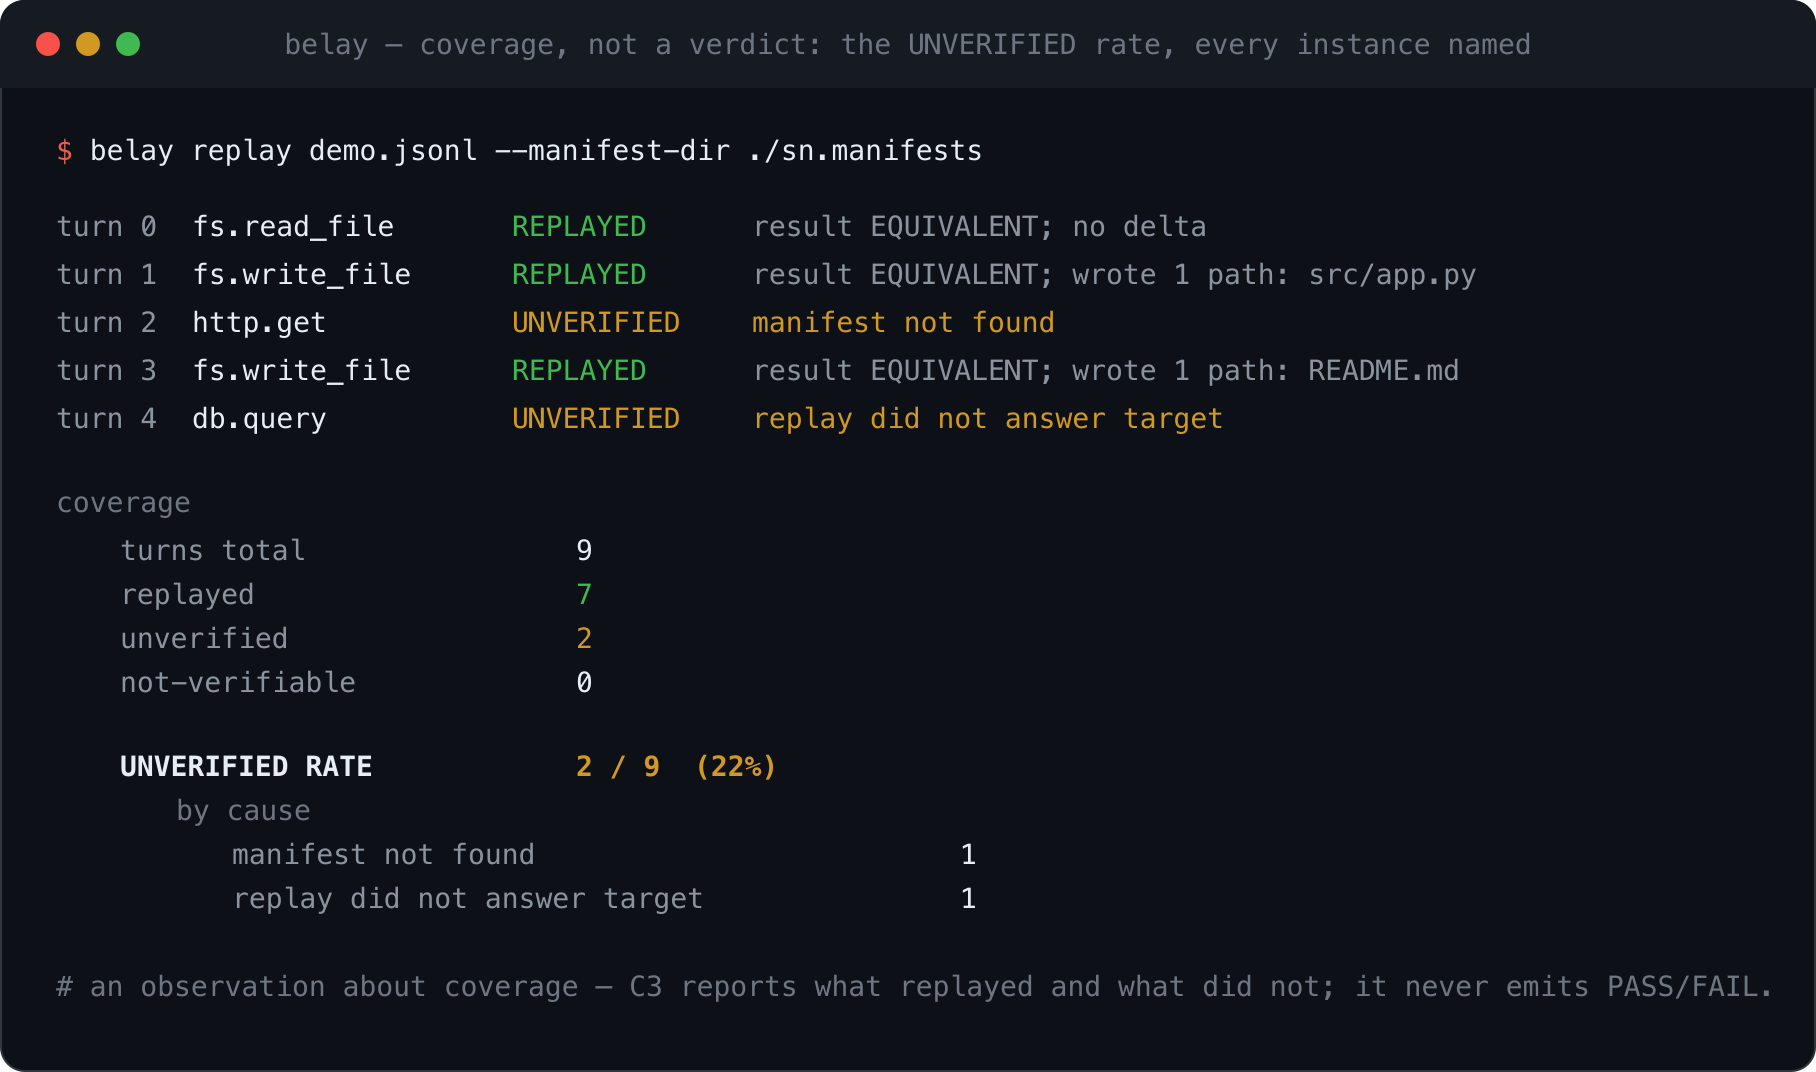
Task: Click the 'http.get' tool name
Action: 259,323
